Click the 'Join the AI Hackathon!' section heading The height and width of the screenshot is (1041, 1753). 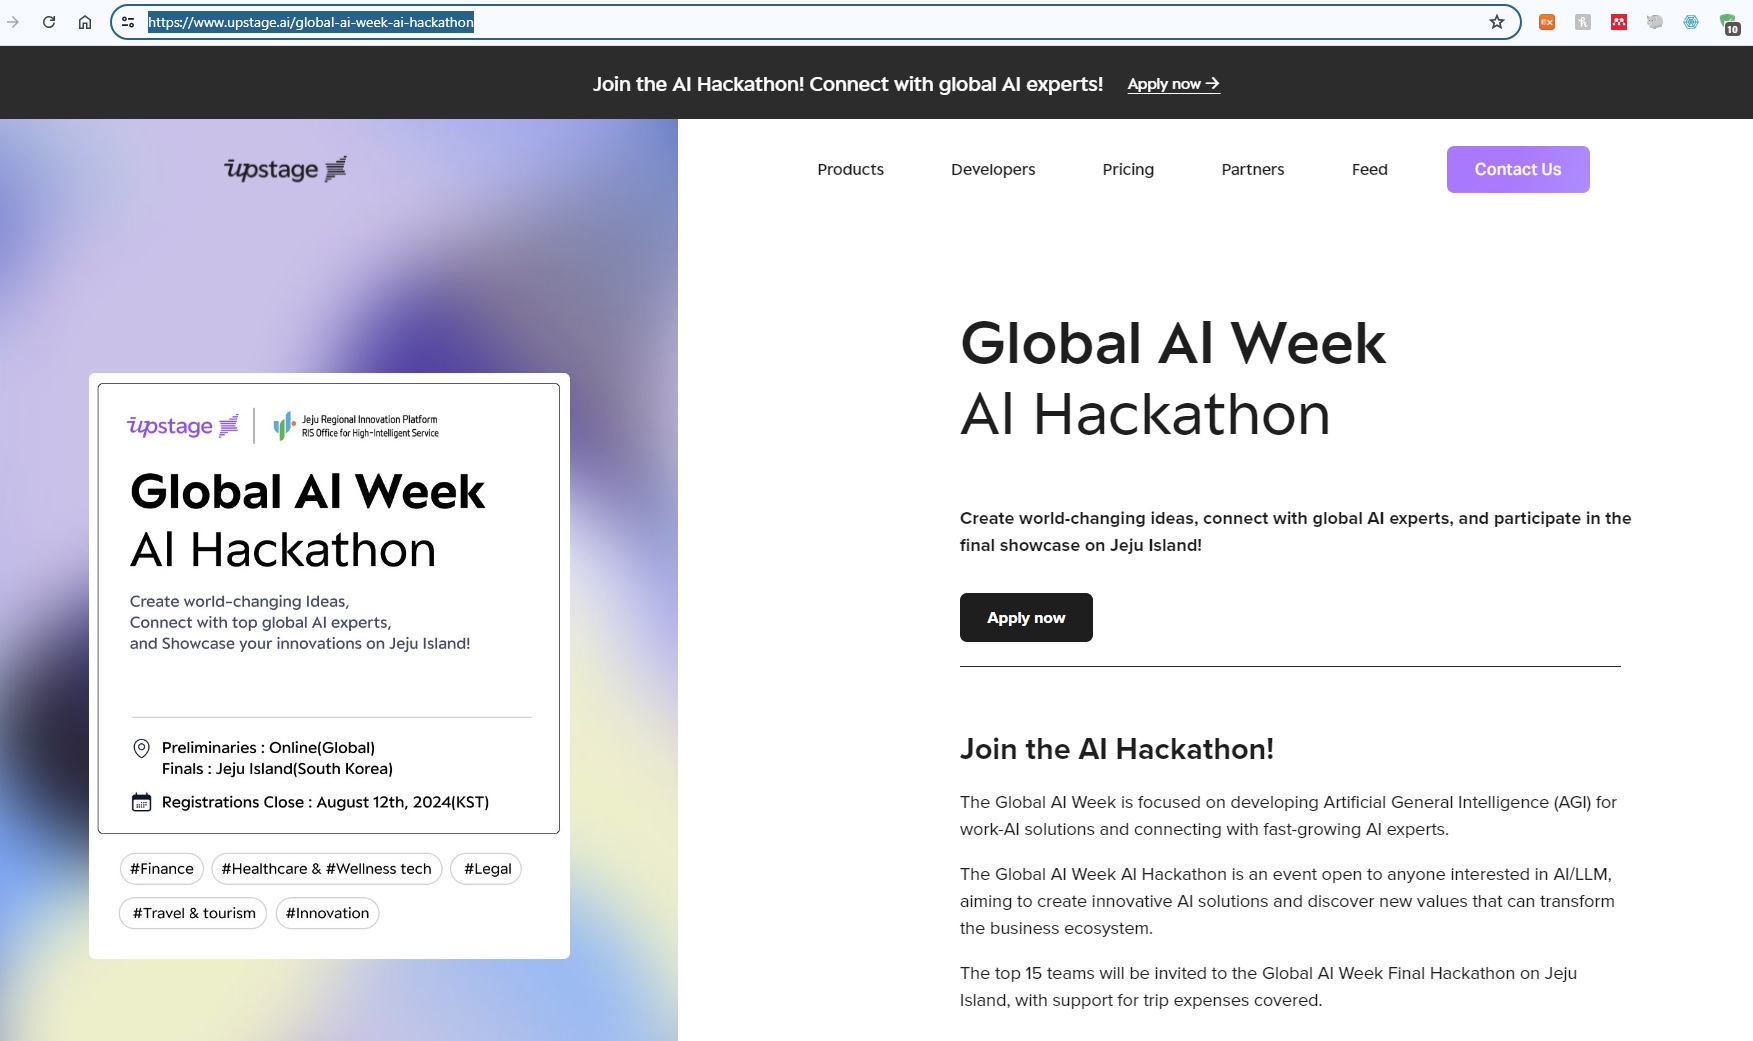click(x=1116, y=749)
